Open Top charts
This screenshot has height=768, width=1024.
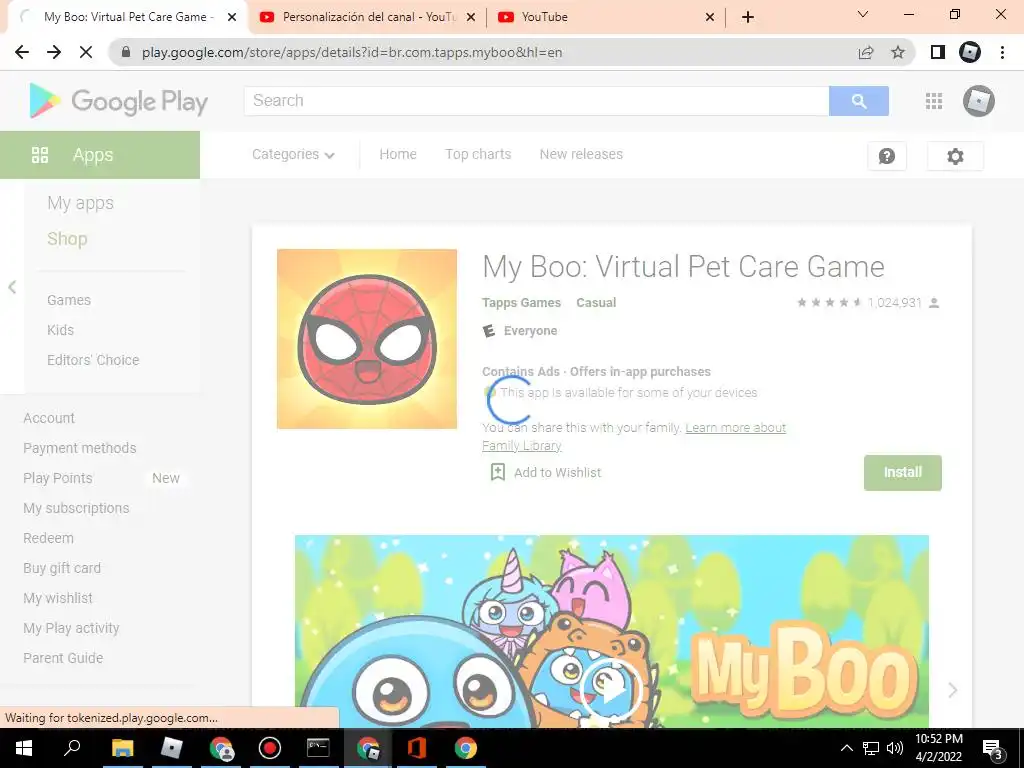point(478,154)
